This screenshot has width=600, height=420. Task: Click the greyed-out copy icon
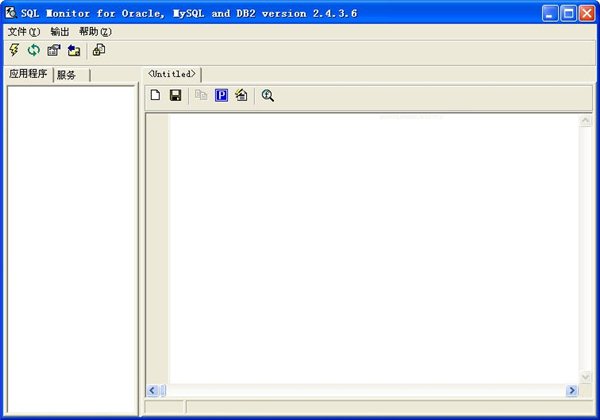click(x=201, y=95)
